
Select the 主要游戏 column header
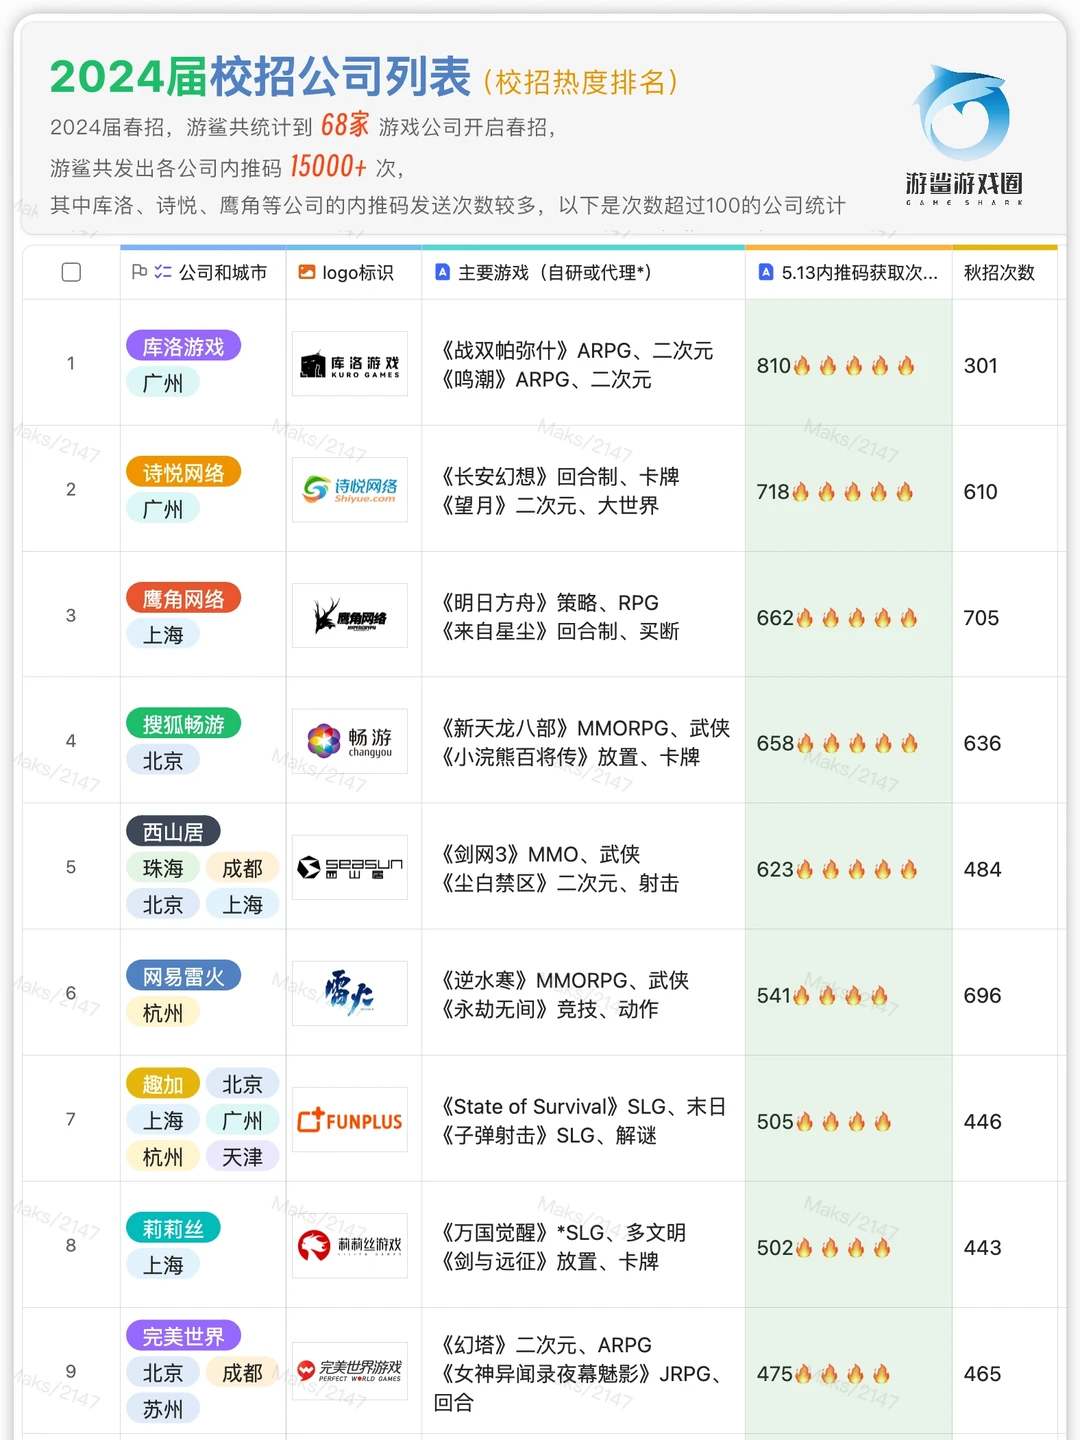click(x=583, y=272)
